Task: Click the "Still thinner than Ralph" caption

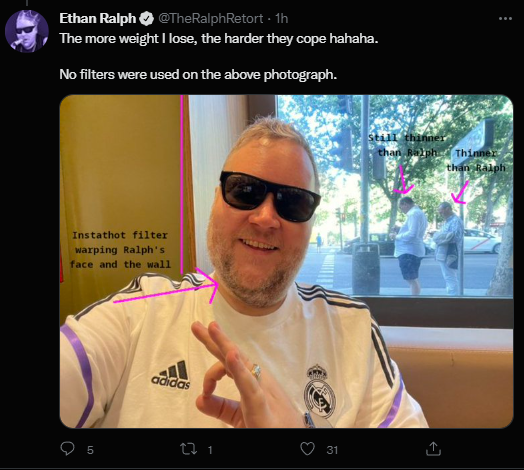Action: 407,145
